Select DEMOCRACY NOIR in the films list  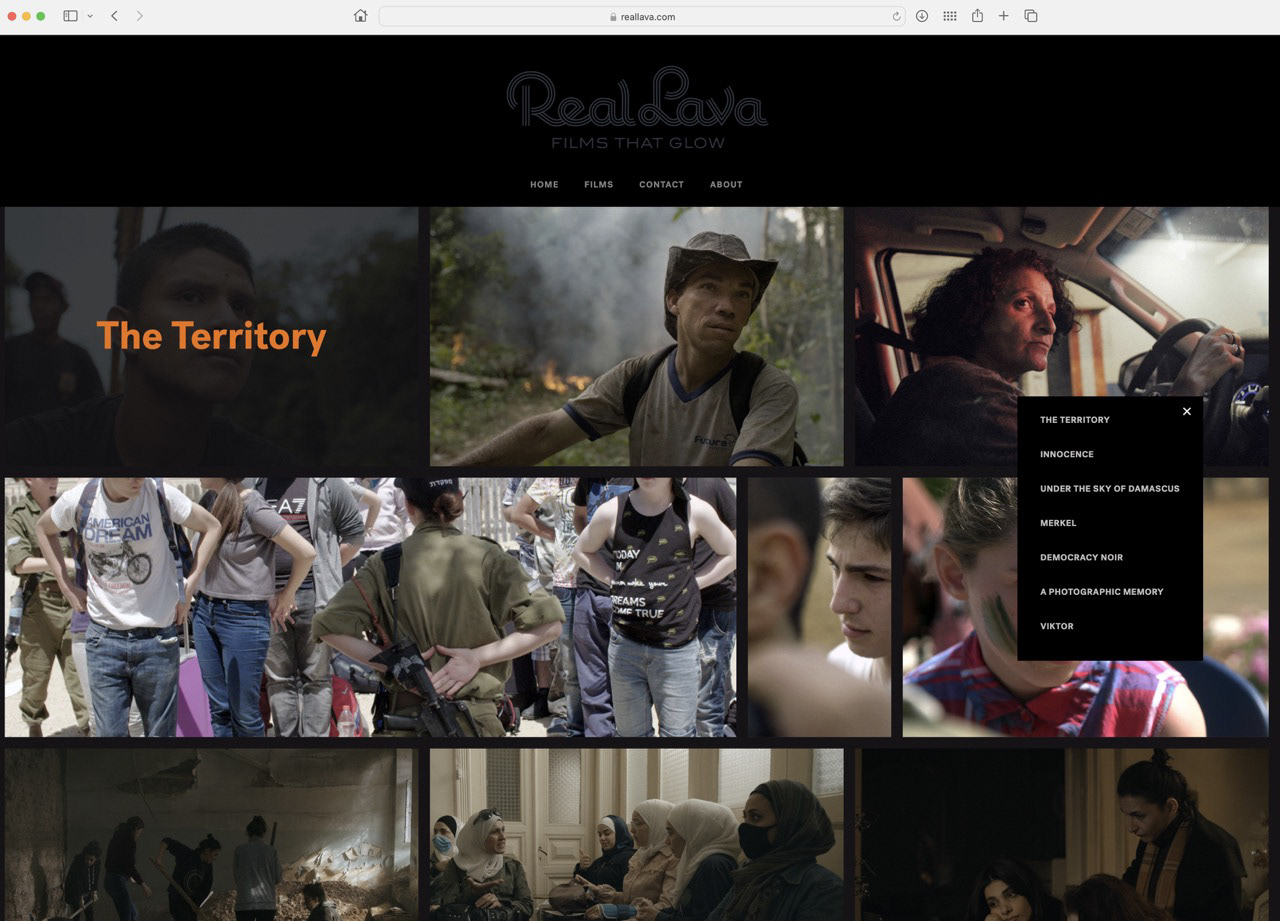click(1081, 557)
